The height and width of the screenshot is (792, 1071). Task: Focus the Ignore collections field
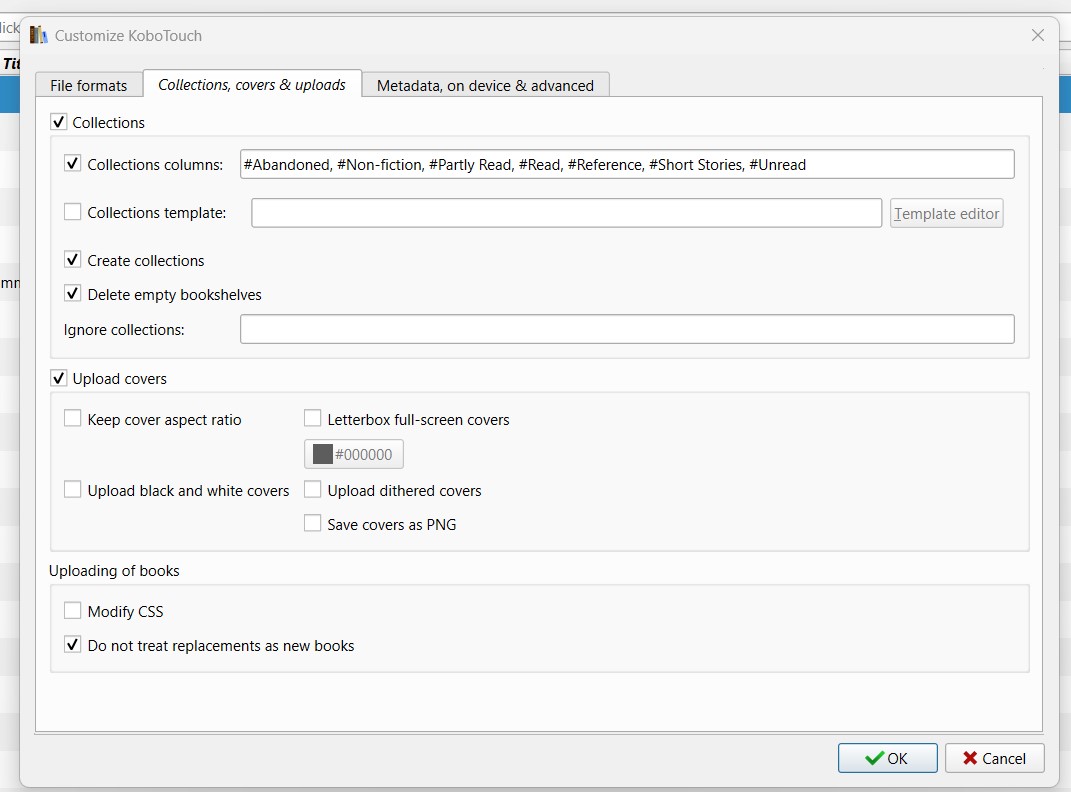627,329
